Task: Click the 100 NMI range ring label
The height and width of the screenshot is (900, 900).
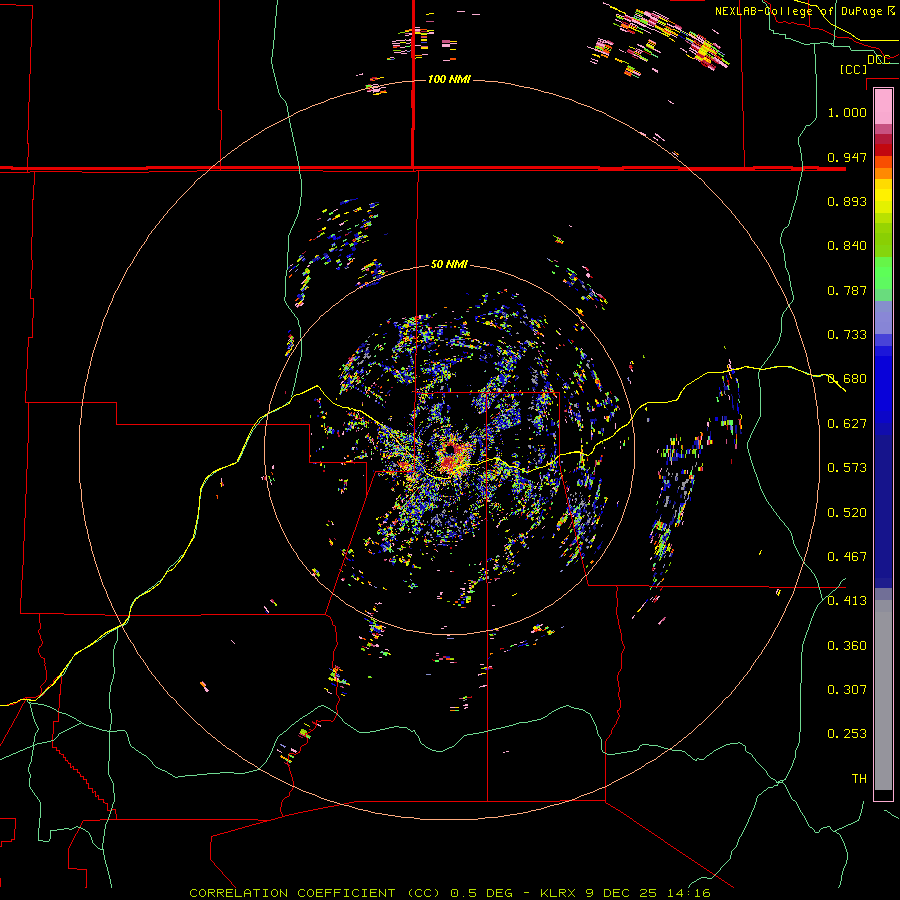Action: tap(449, 79)
